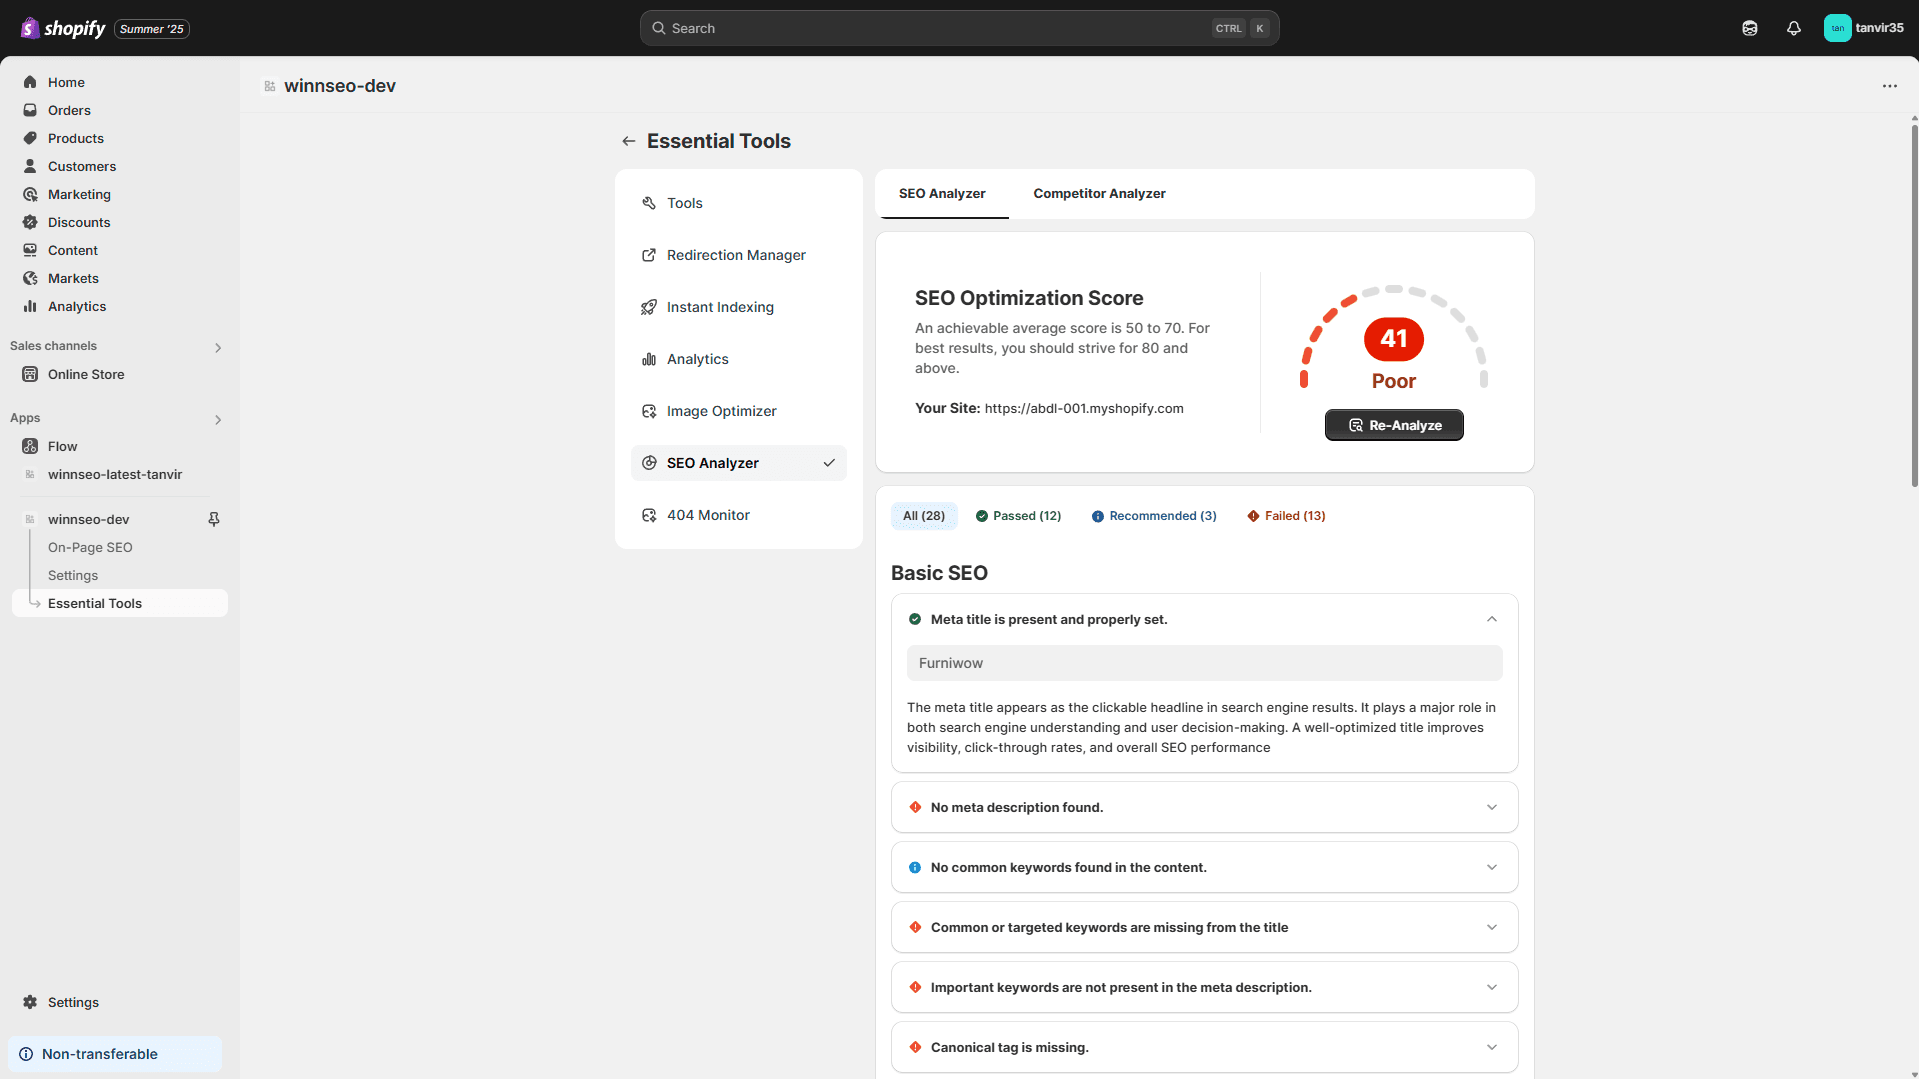Filter results by Passed (12)

1018,516
